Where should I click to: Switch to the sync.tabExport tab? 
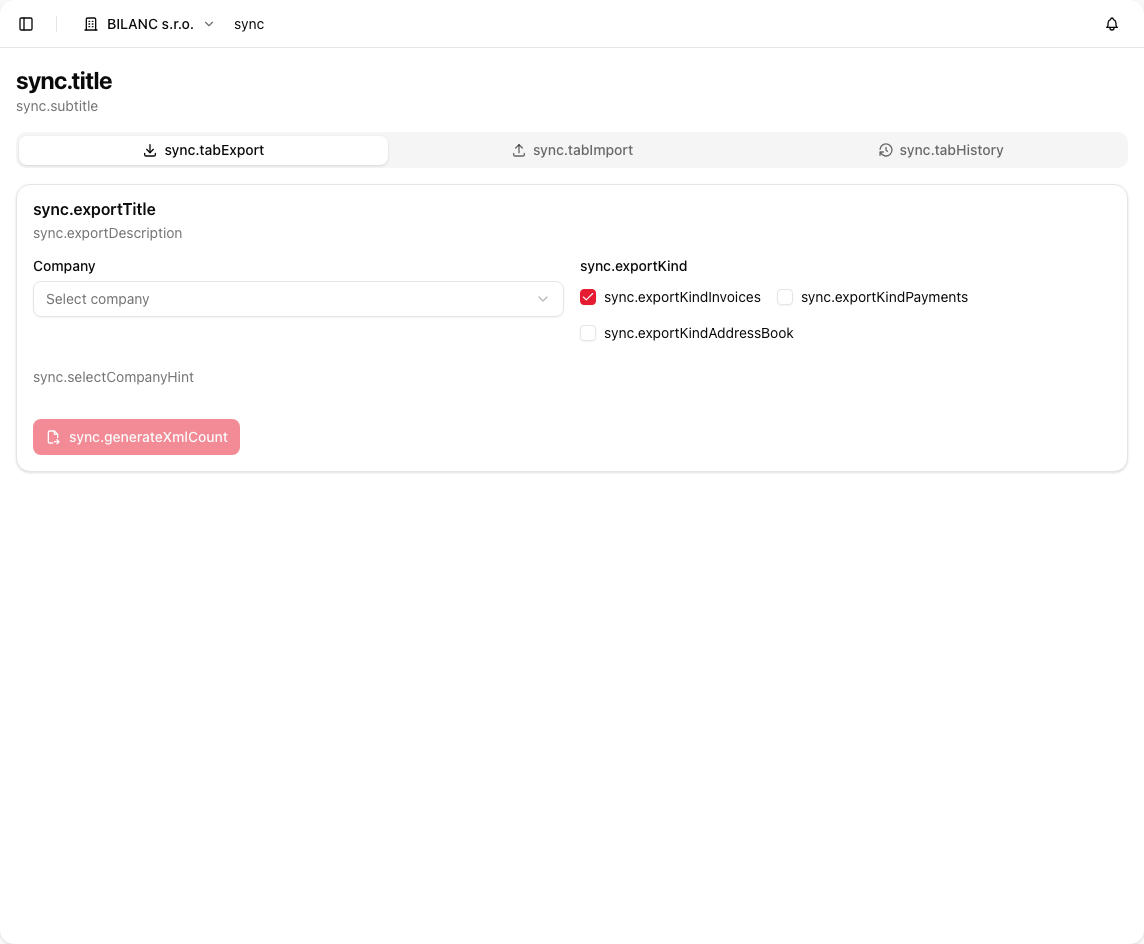pyautogui.click(x=204, y=150)
